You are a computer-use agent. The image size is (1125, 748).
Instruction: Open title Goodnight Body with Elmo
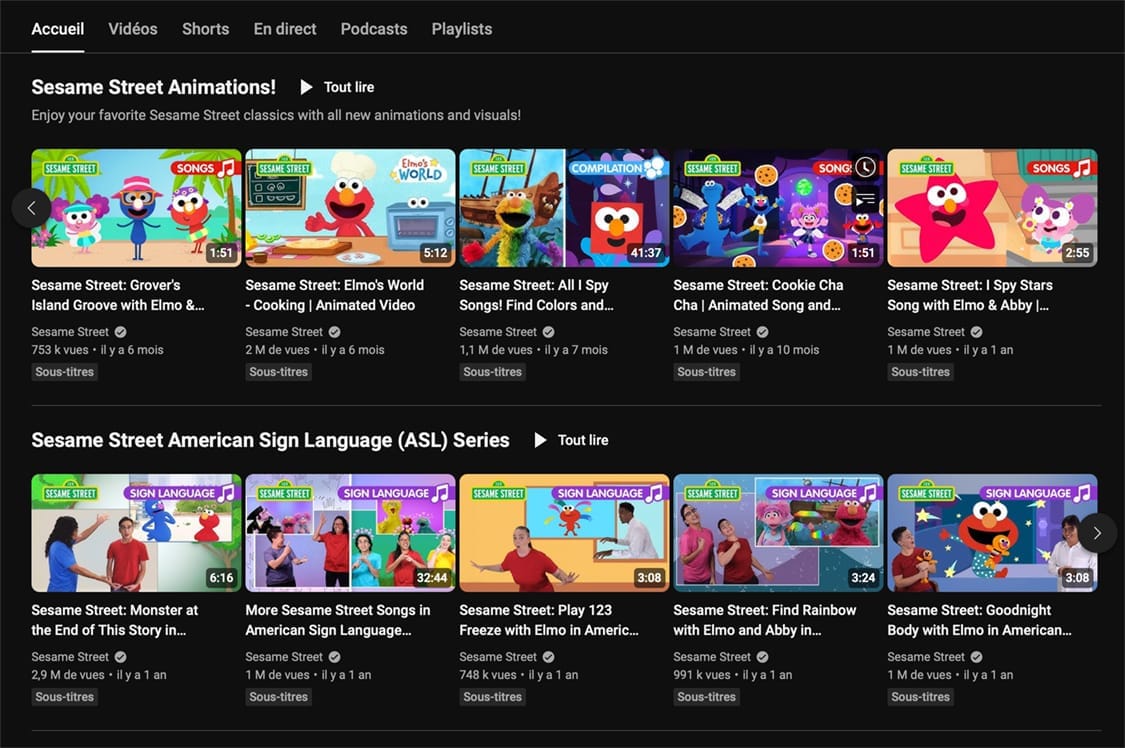click(979, 620)
